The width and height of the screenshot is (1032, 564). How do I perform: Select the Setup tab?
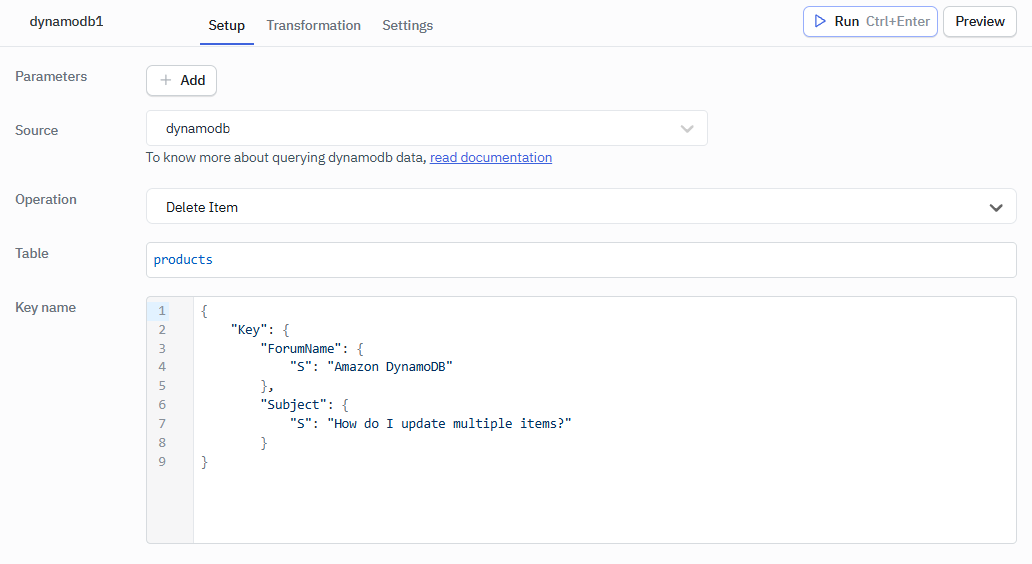[x=226, y=25]
